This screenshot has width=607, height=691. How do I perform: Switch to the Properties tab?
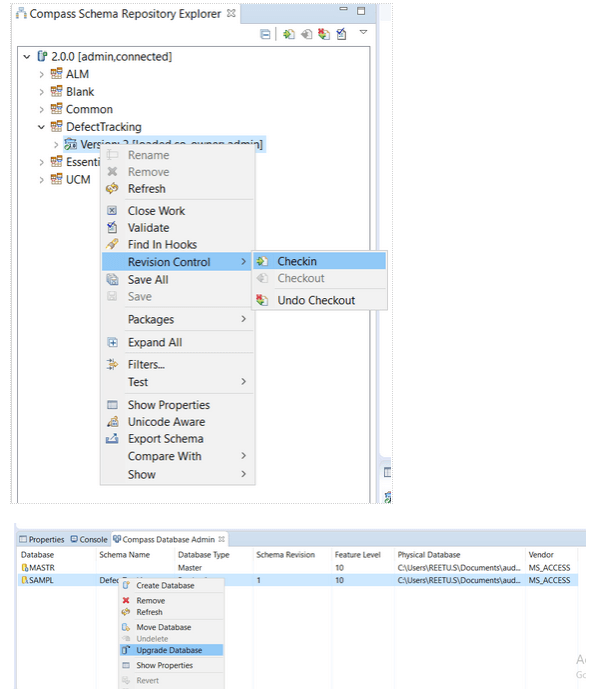pos(42,539)
